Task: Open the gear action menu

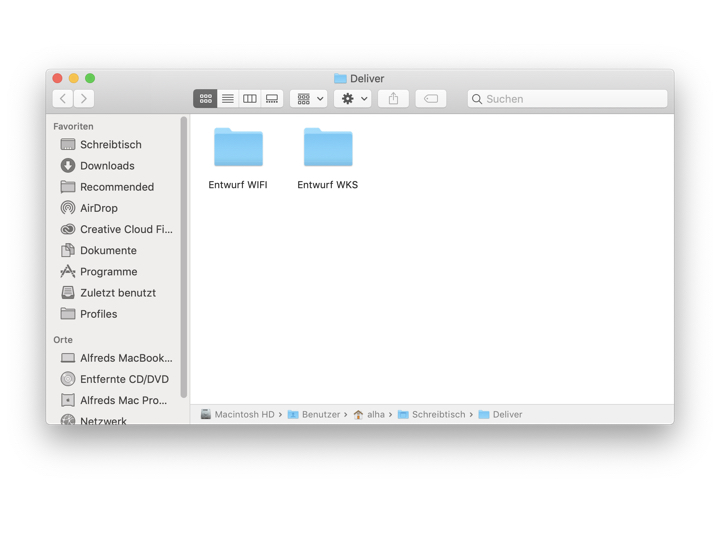Action: pos(353,99)
